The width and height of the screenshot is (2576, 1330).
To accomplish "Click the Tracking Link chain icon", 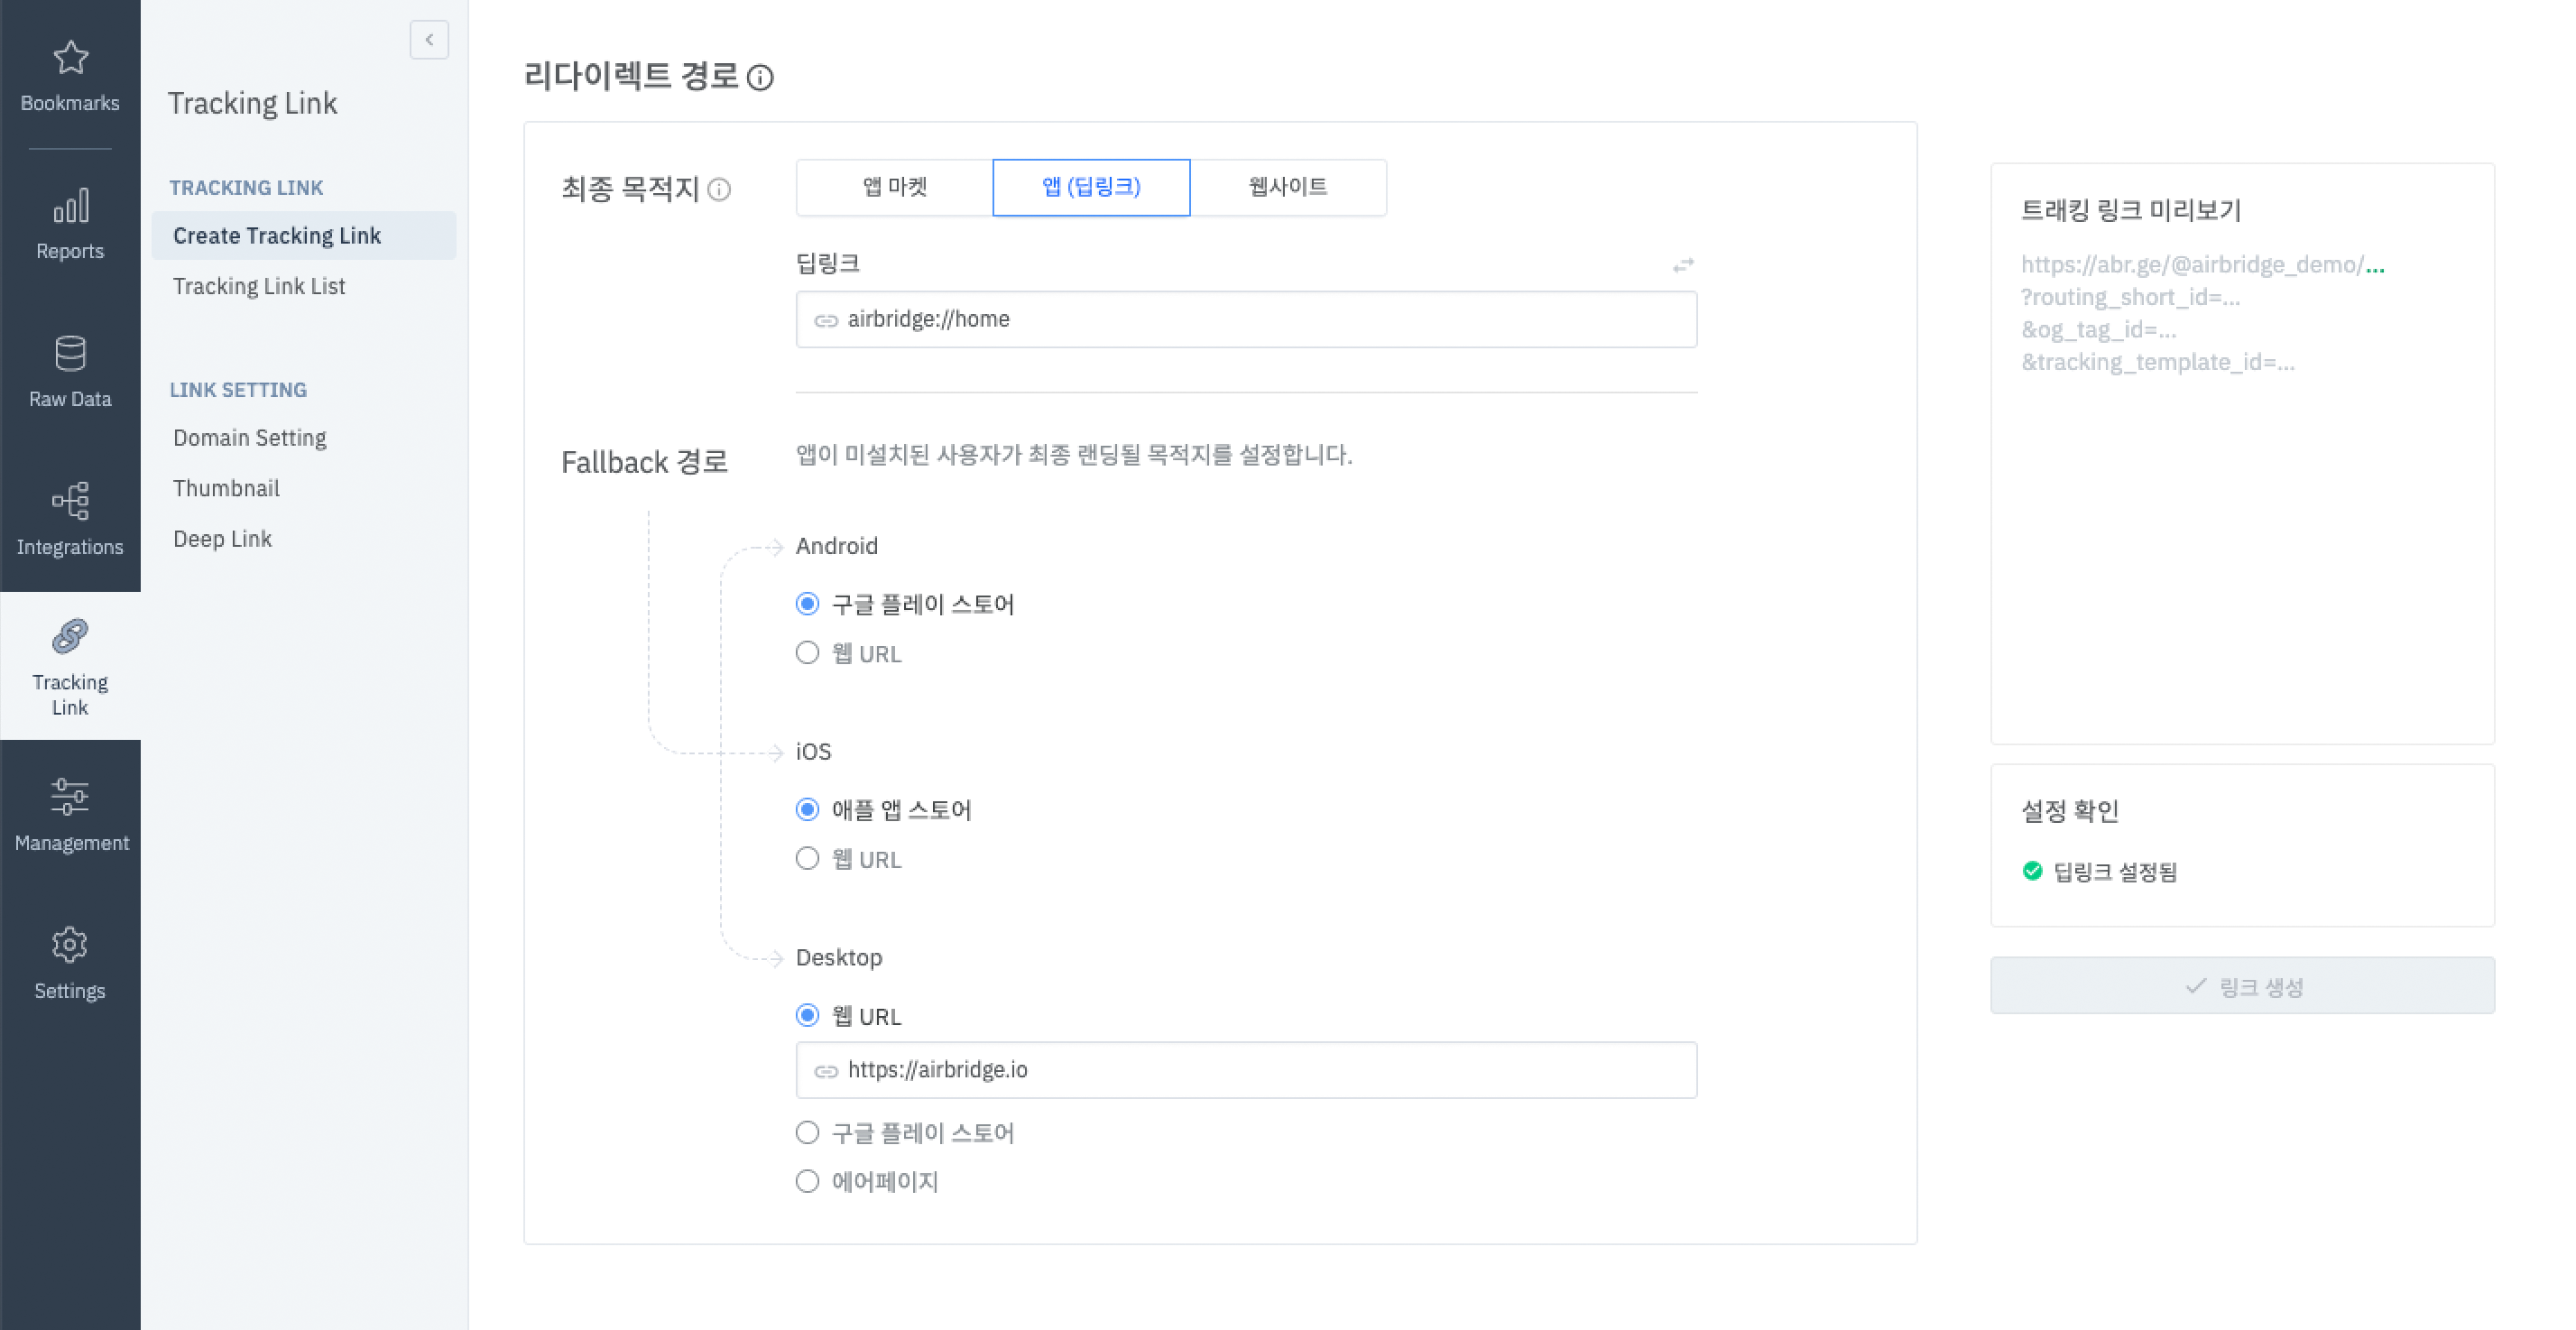I will [x=70, y=636].
